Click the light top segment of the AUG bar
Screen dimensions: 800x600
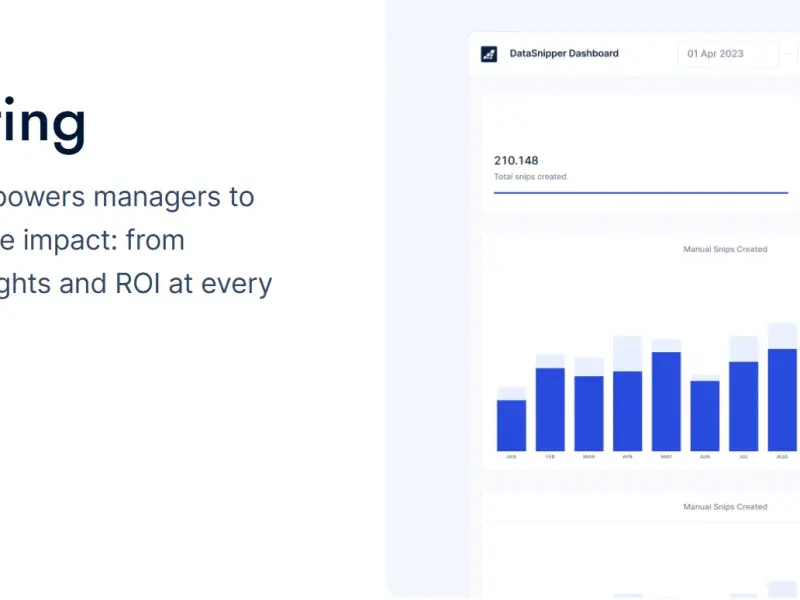click(x=782, y=336)
